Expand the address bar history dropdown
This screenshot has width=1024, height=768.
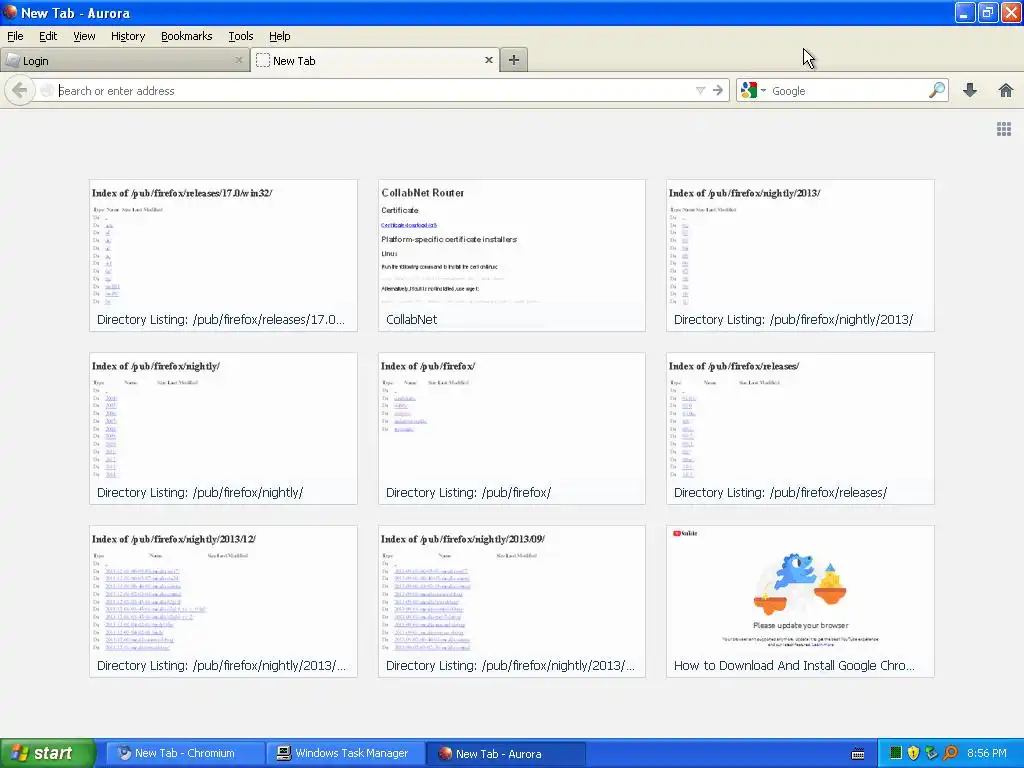(x=700, y=90)
